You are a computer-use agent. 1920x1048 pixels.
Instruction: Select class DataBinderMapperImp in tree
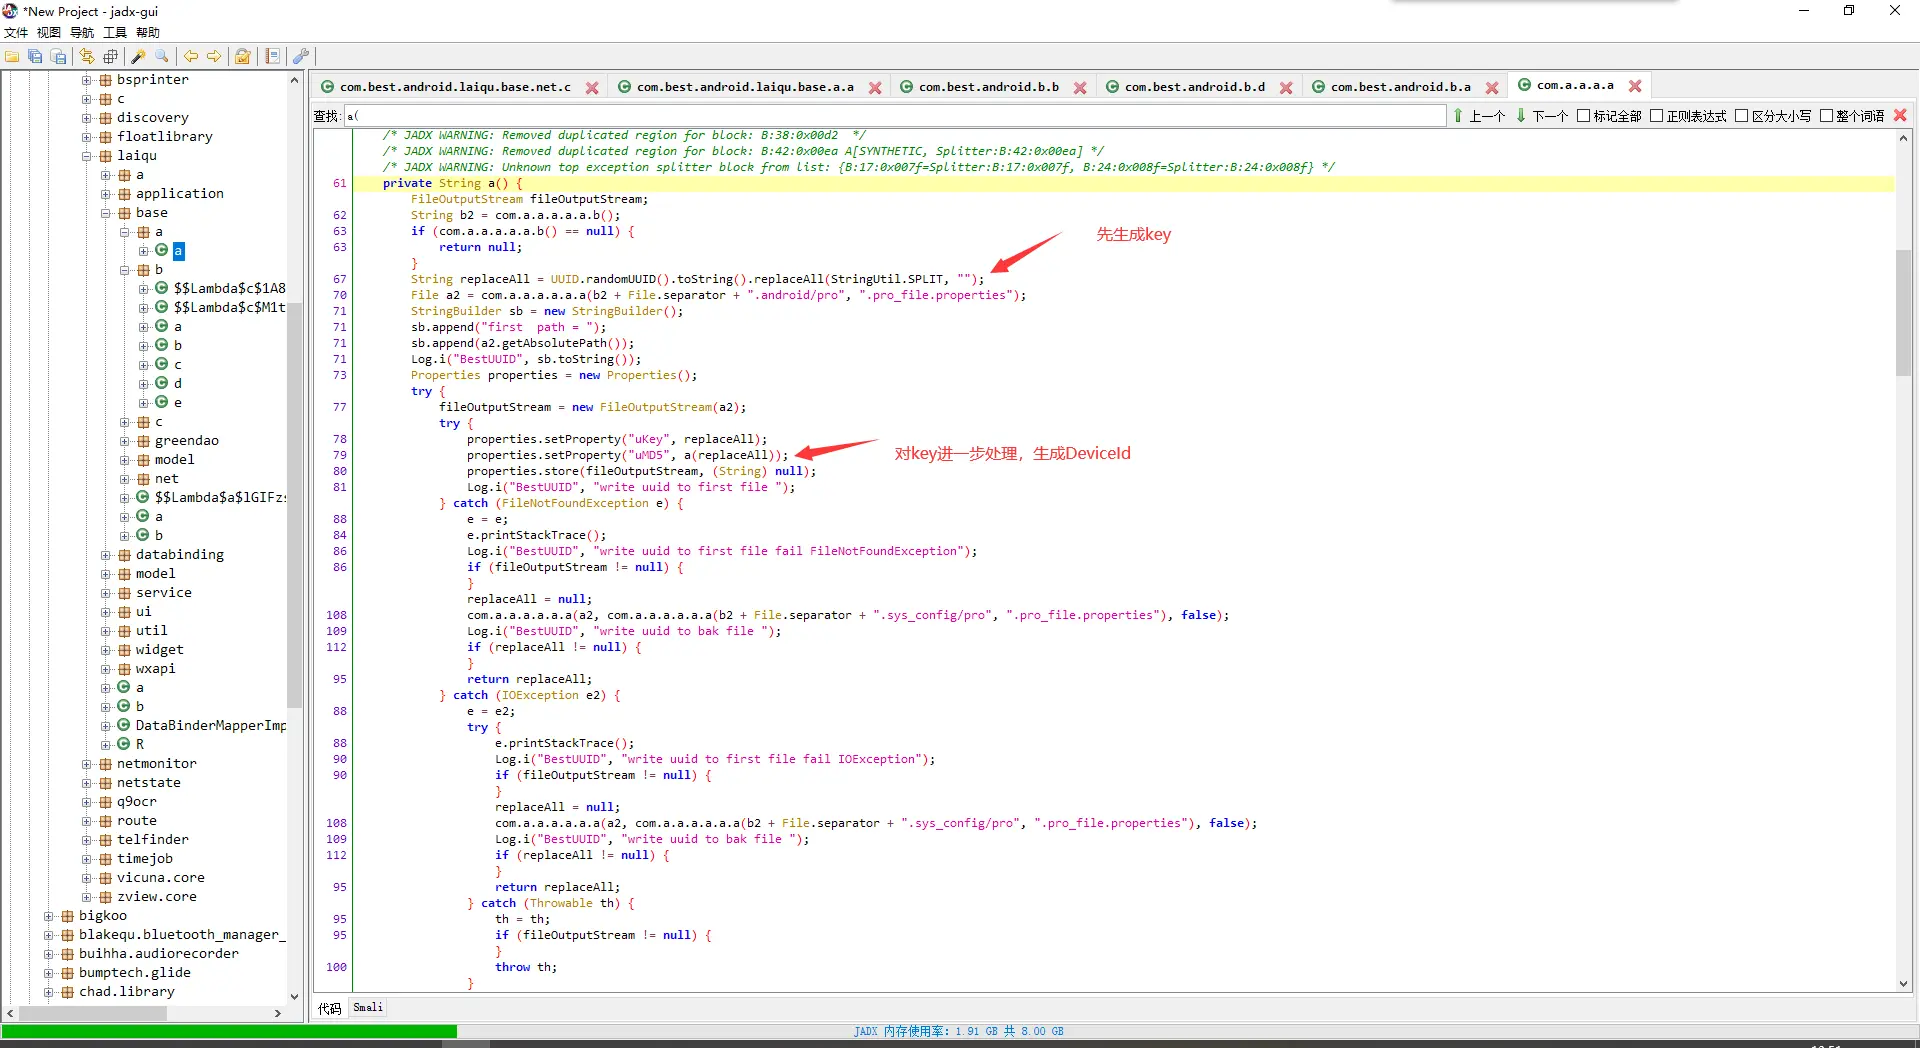(x=211, y=726)
